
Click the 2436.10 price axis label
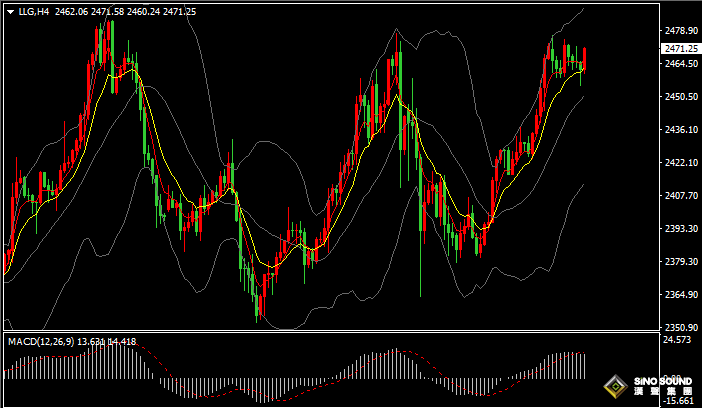click(x=680, y=130)
